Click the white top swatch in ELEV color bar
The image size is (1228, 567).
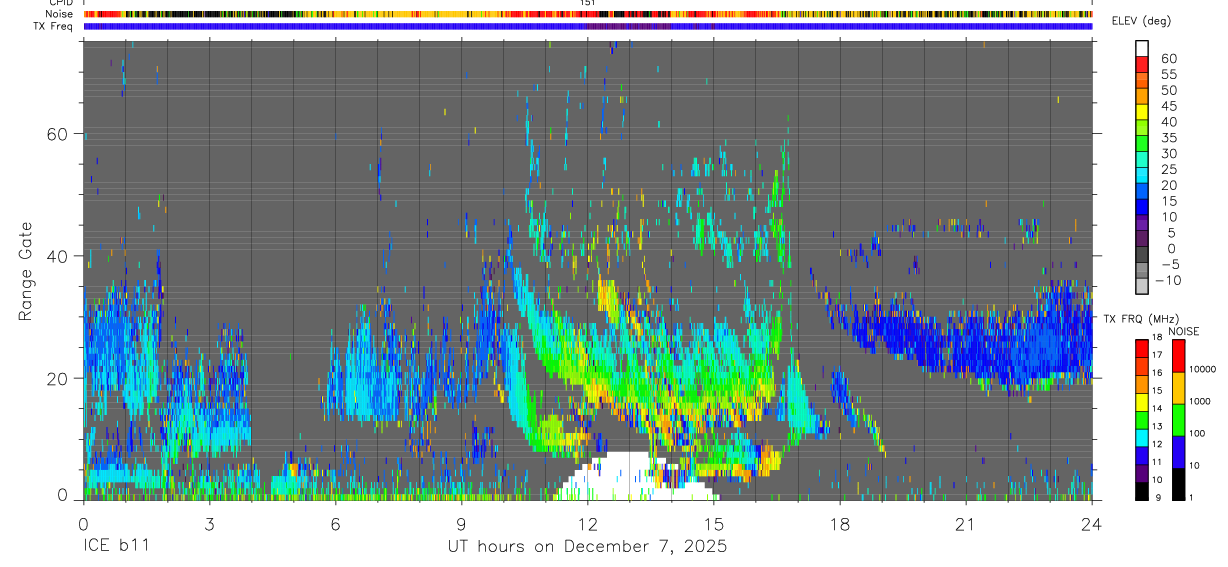[x=1142, y=46]
